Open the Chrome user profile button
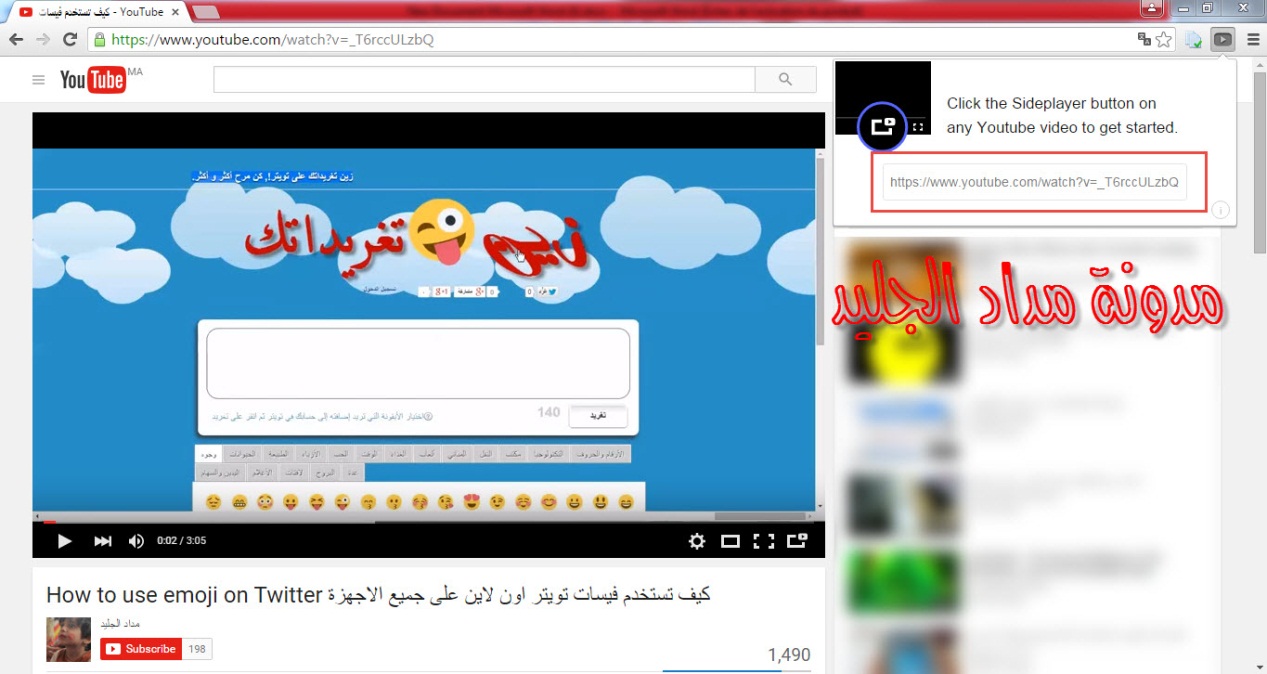The width and height of the screenshot is (1267, 674). point(1152,8)
